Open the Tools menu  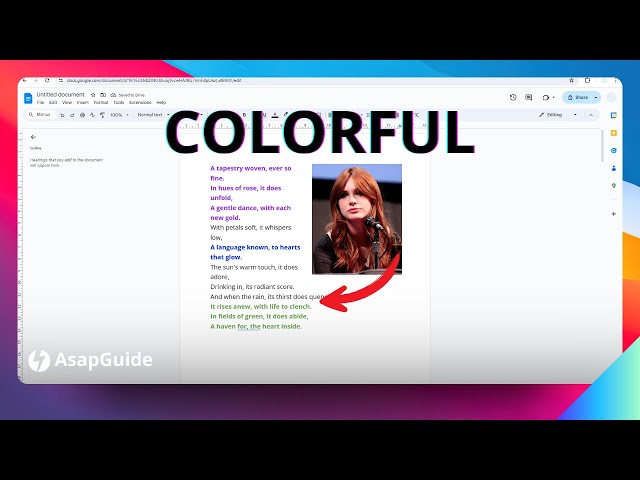click(x=119, y=102)
